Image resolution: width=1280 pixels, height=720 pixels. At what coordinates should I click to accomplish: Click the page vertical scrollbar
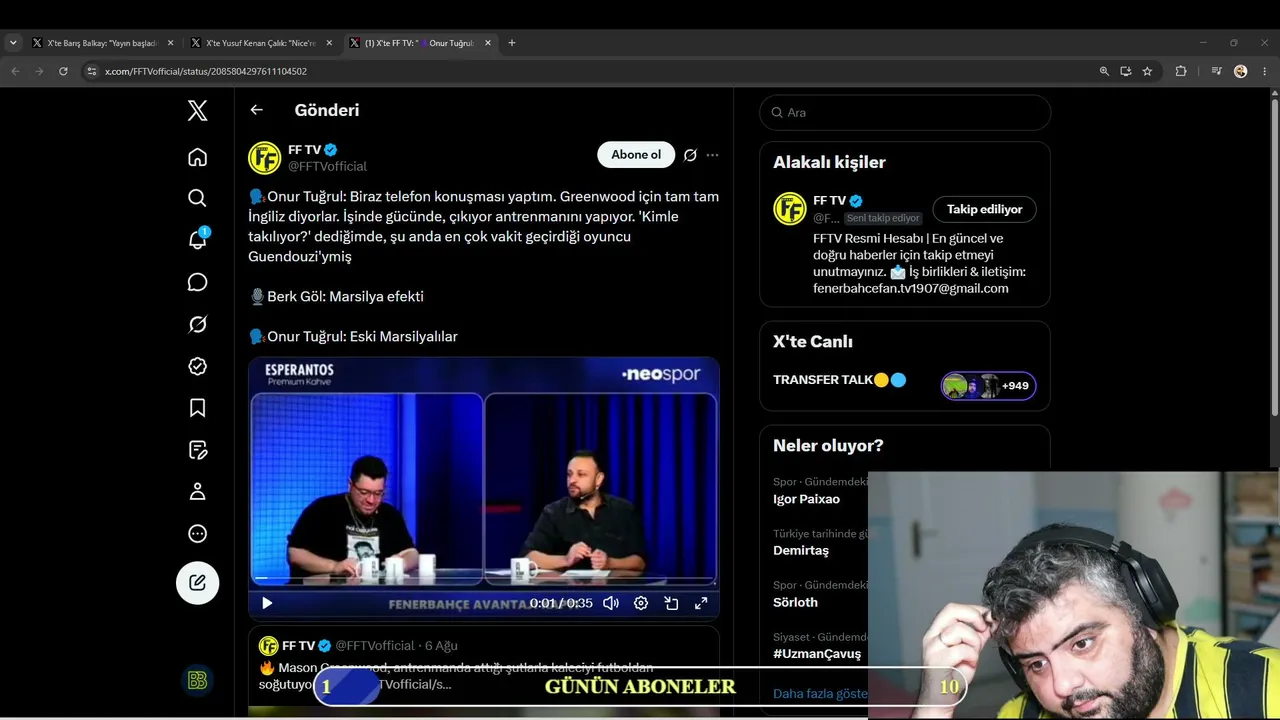tap(1275, 257)
